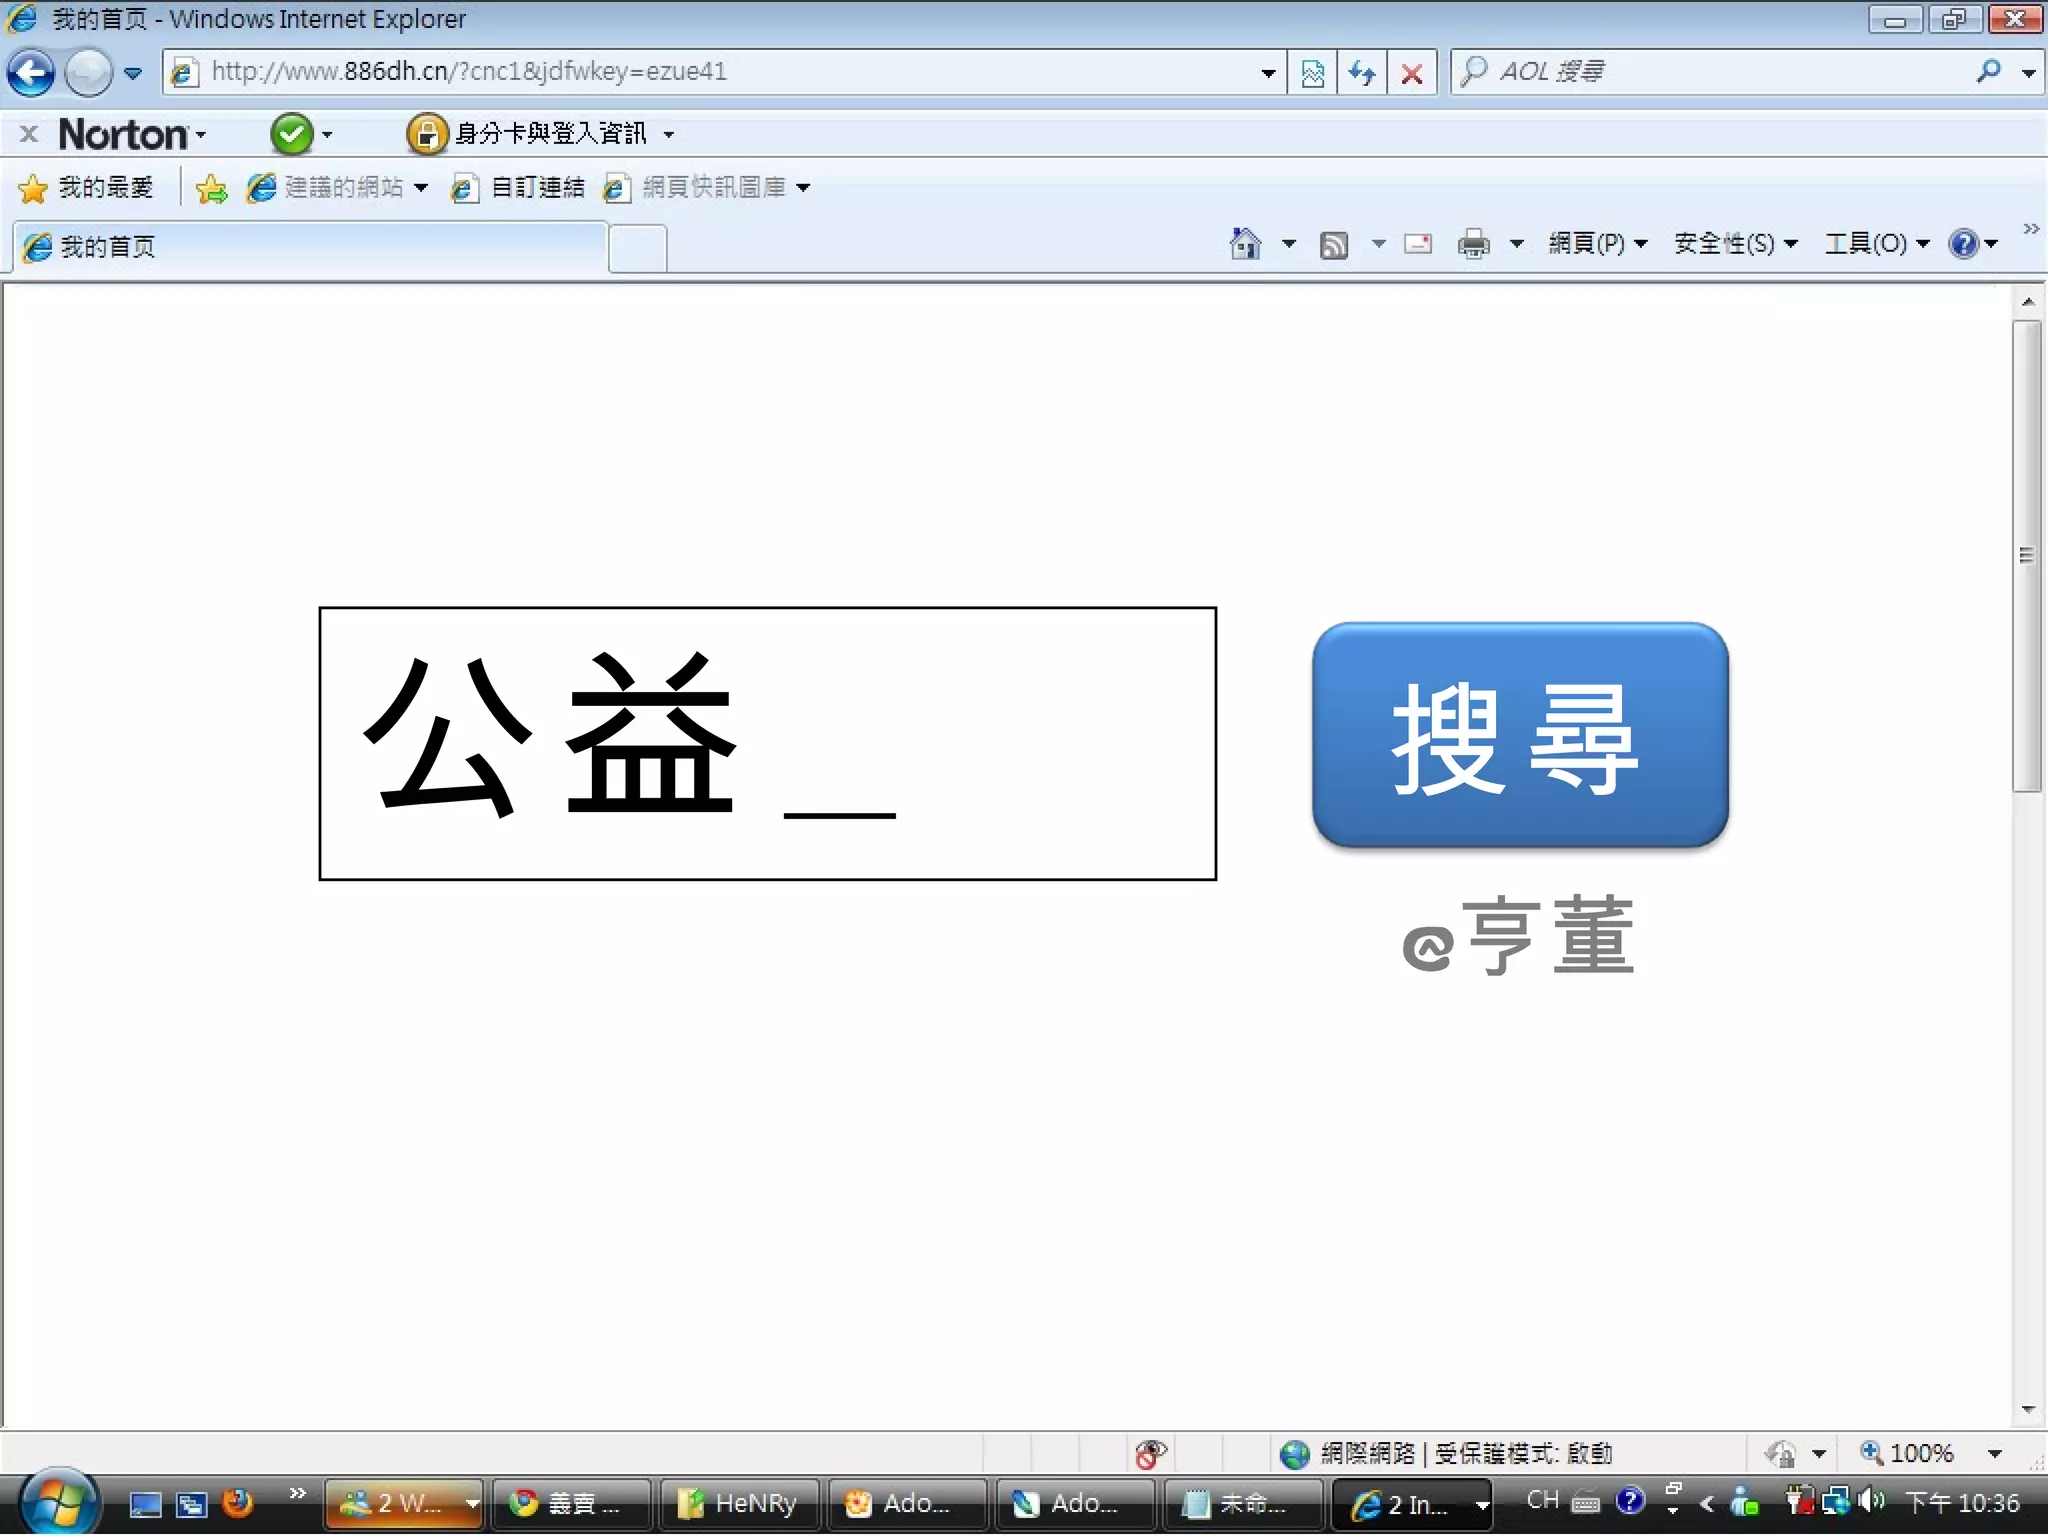The height and width of the screenshot is (1536, 2048).
Task: Click the Add to Favorites bar icon
Action: coord(211,188)
